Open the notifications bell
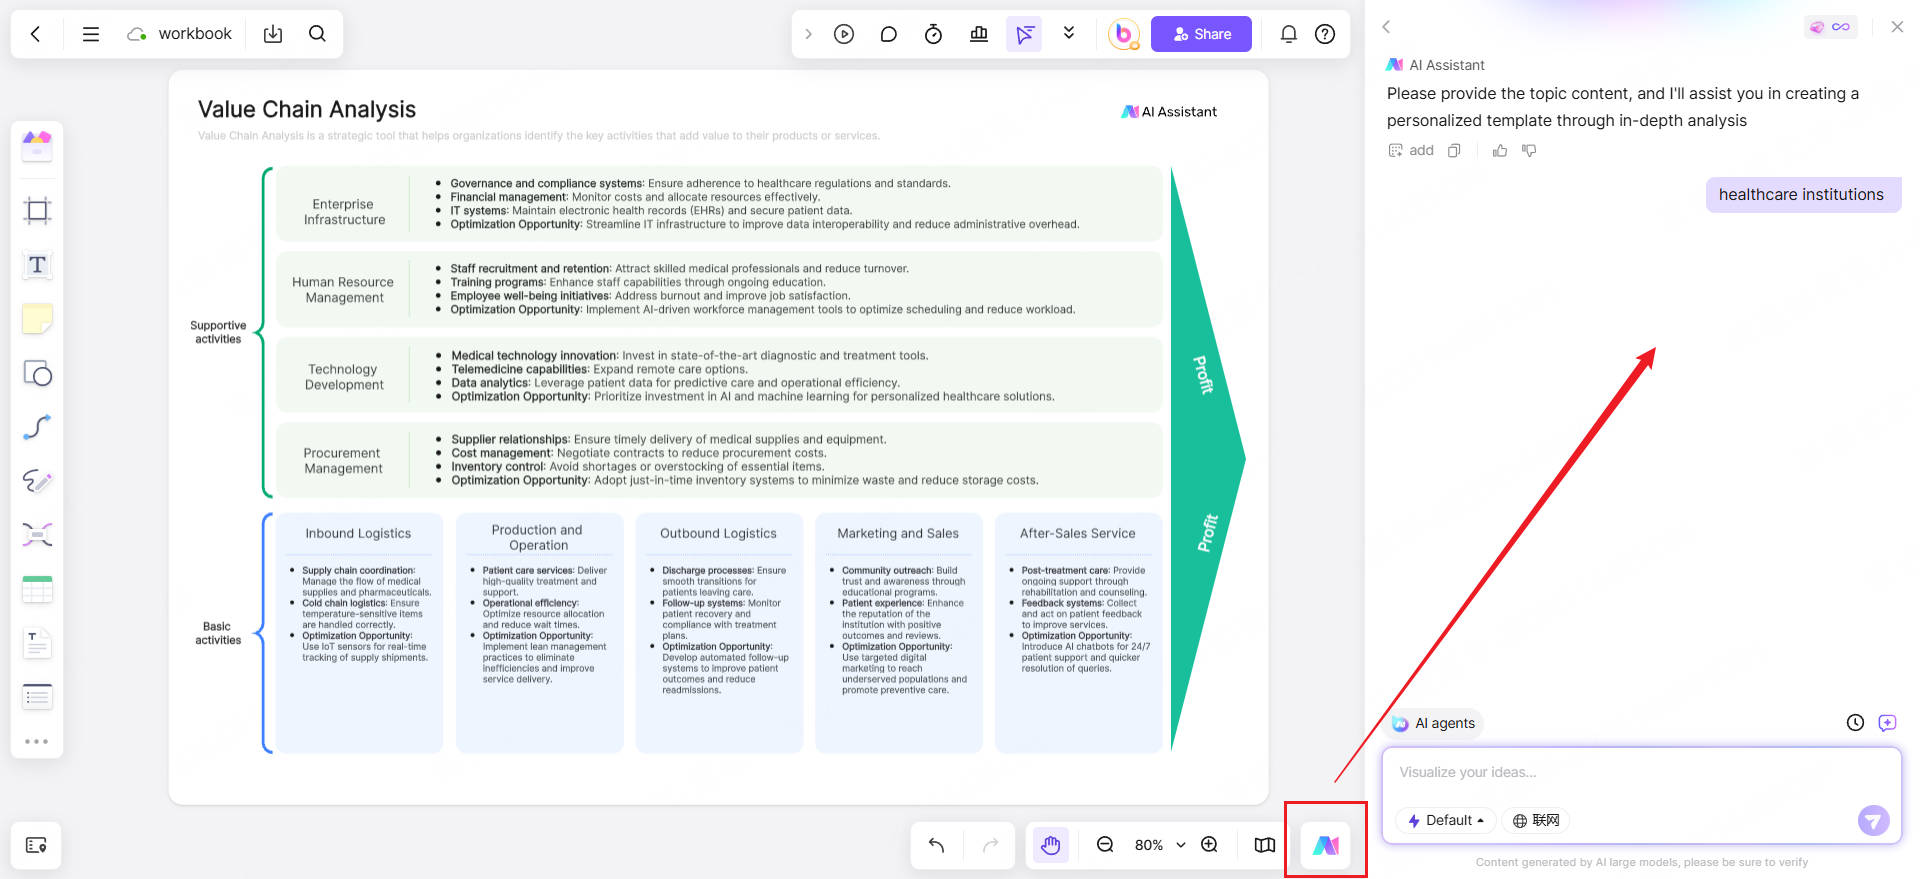This screenshot has width=1920, height=879. tap(1289, 34)
